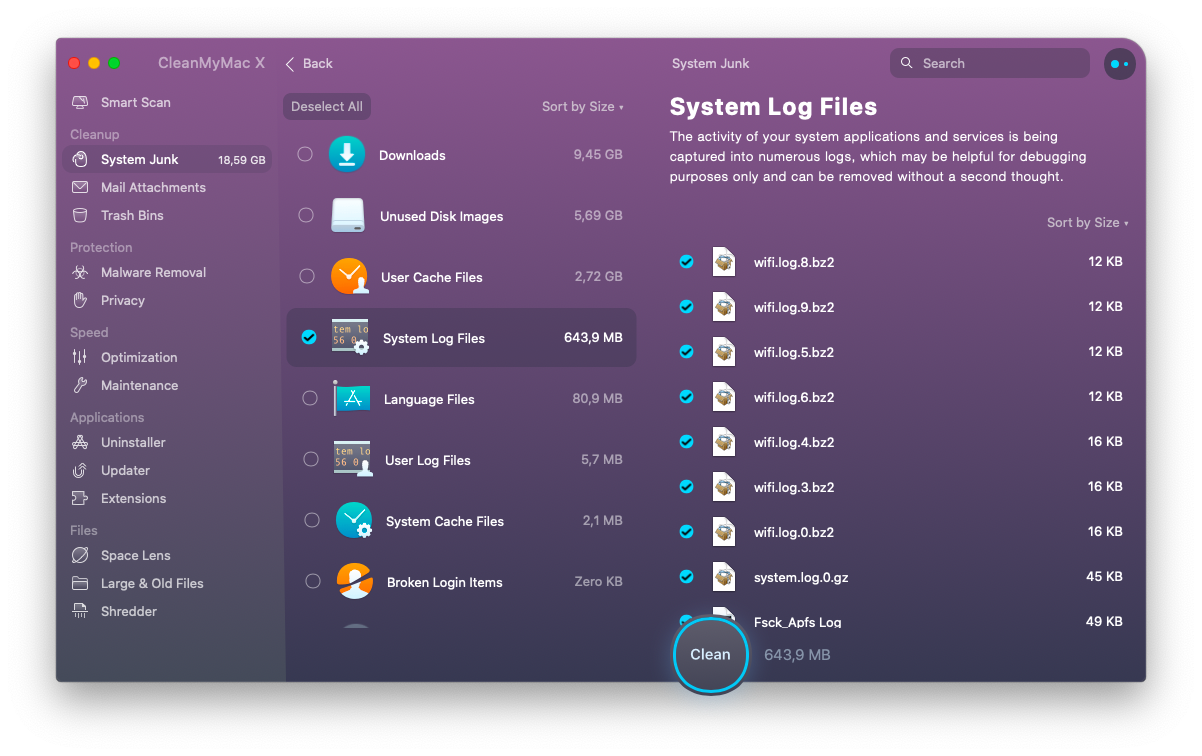Open the Shredder tool
The height and width of the screenshot is (756, 1202).
pos(127,611)
